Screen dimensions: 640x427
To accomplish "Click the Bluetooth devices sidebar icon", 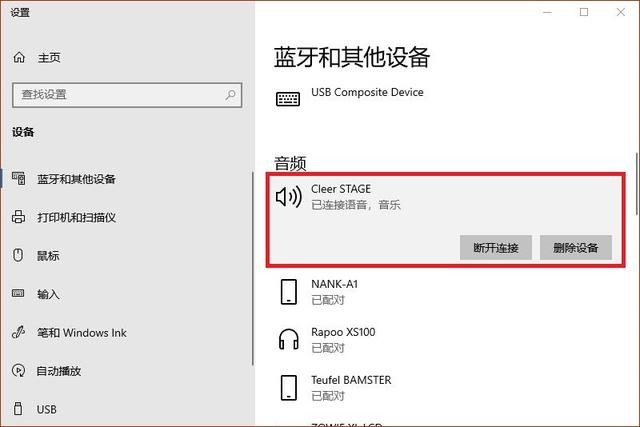I will click(x=19, y=178).
